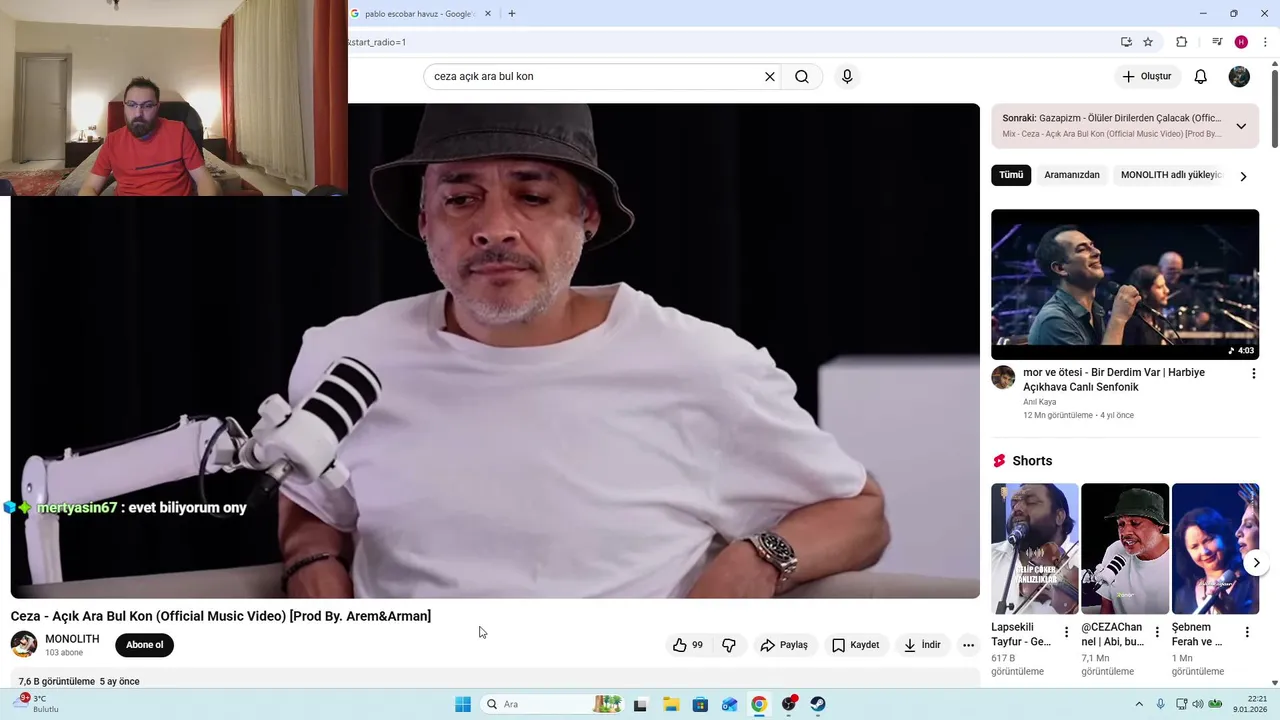This screenshot has height=720, width=1280.
Task: Open taskbar clock and date
Action: coord(1251,704)
